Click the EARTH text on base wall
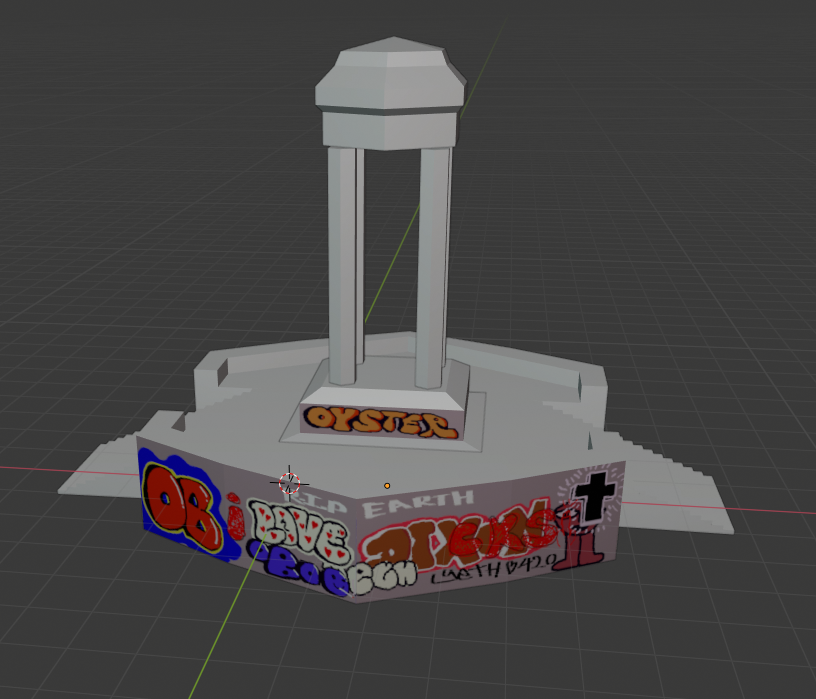The width and height of the screenshot is (816, 699). pos(418,504)
